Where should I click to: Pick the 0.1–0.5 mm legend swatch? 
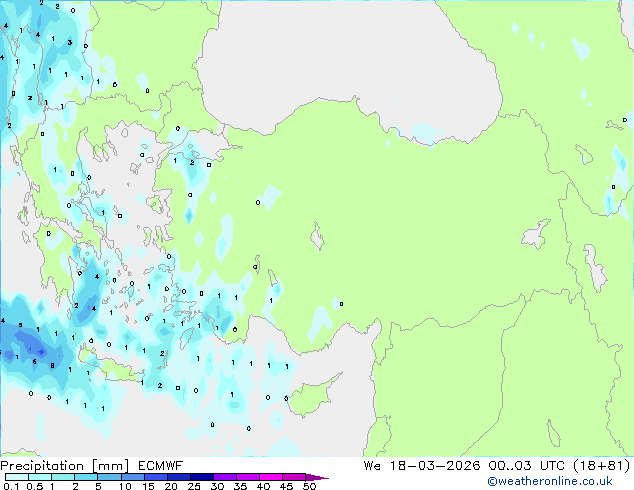(17, 477)
